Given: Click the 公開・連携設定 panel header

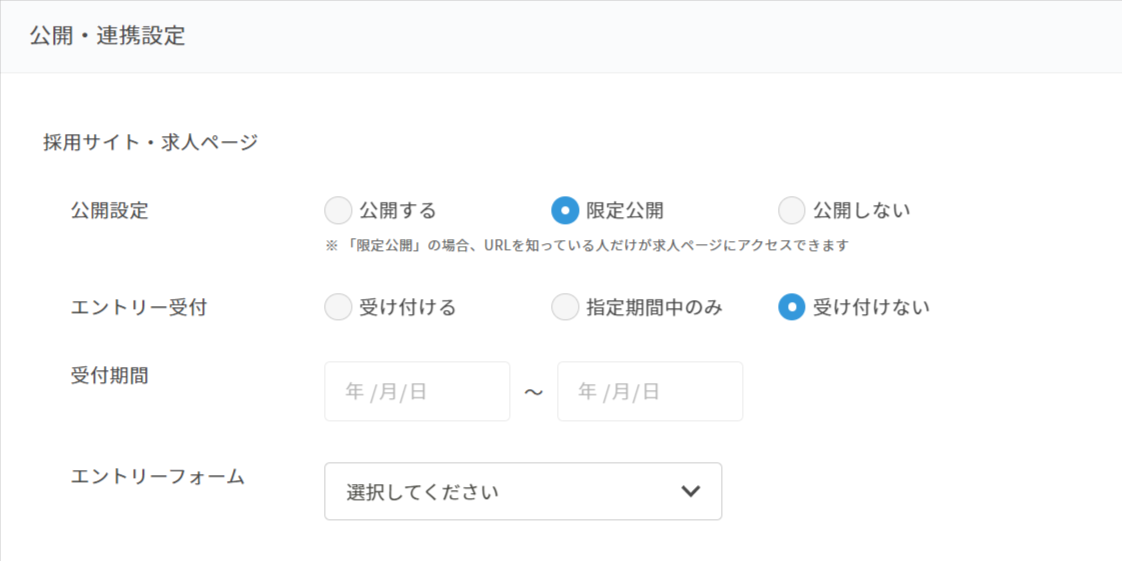Looking at the screenshot, I should (x=108, y=36).
